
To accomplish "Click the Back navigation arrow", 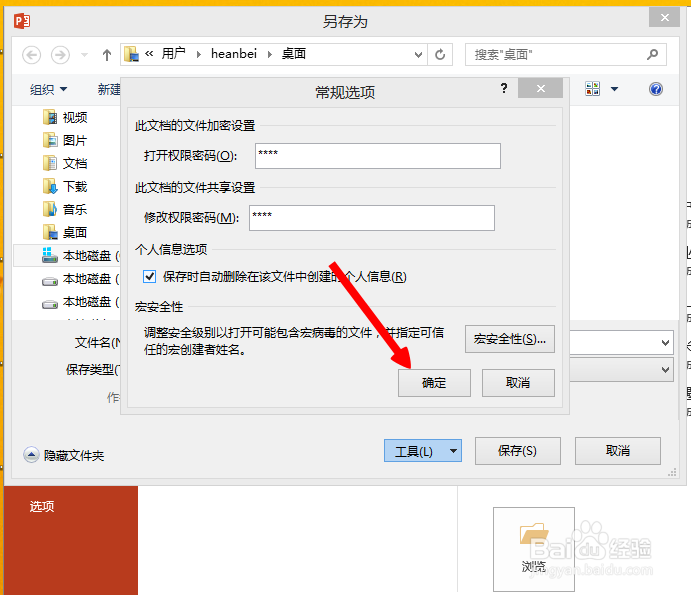I will click(32, 55).
